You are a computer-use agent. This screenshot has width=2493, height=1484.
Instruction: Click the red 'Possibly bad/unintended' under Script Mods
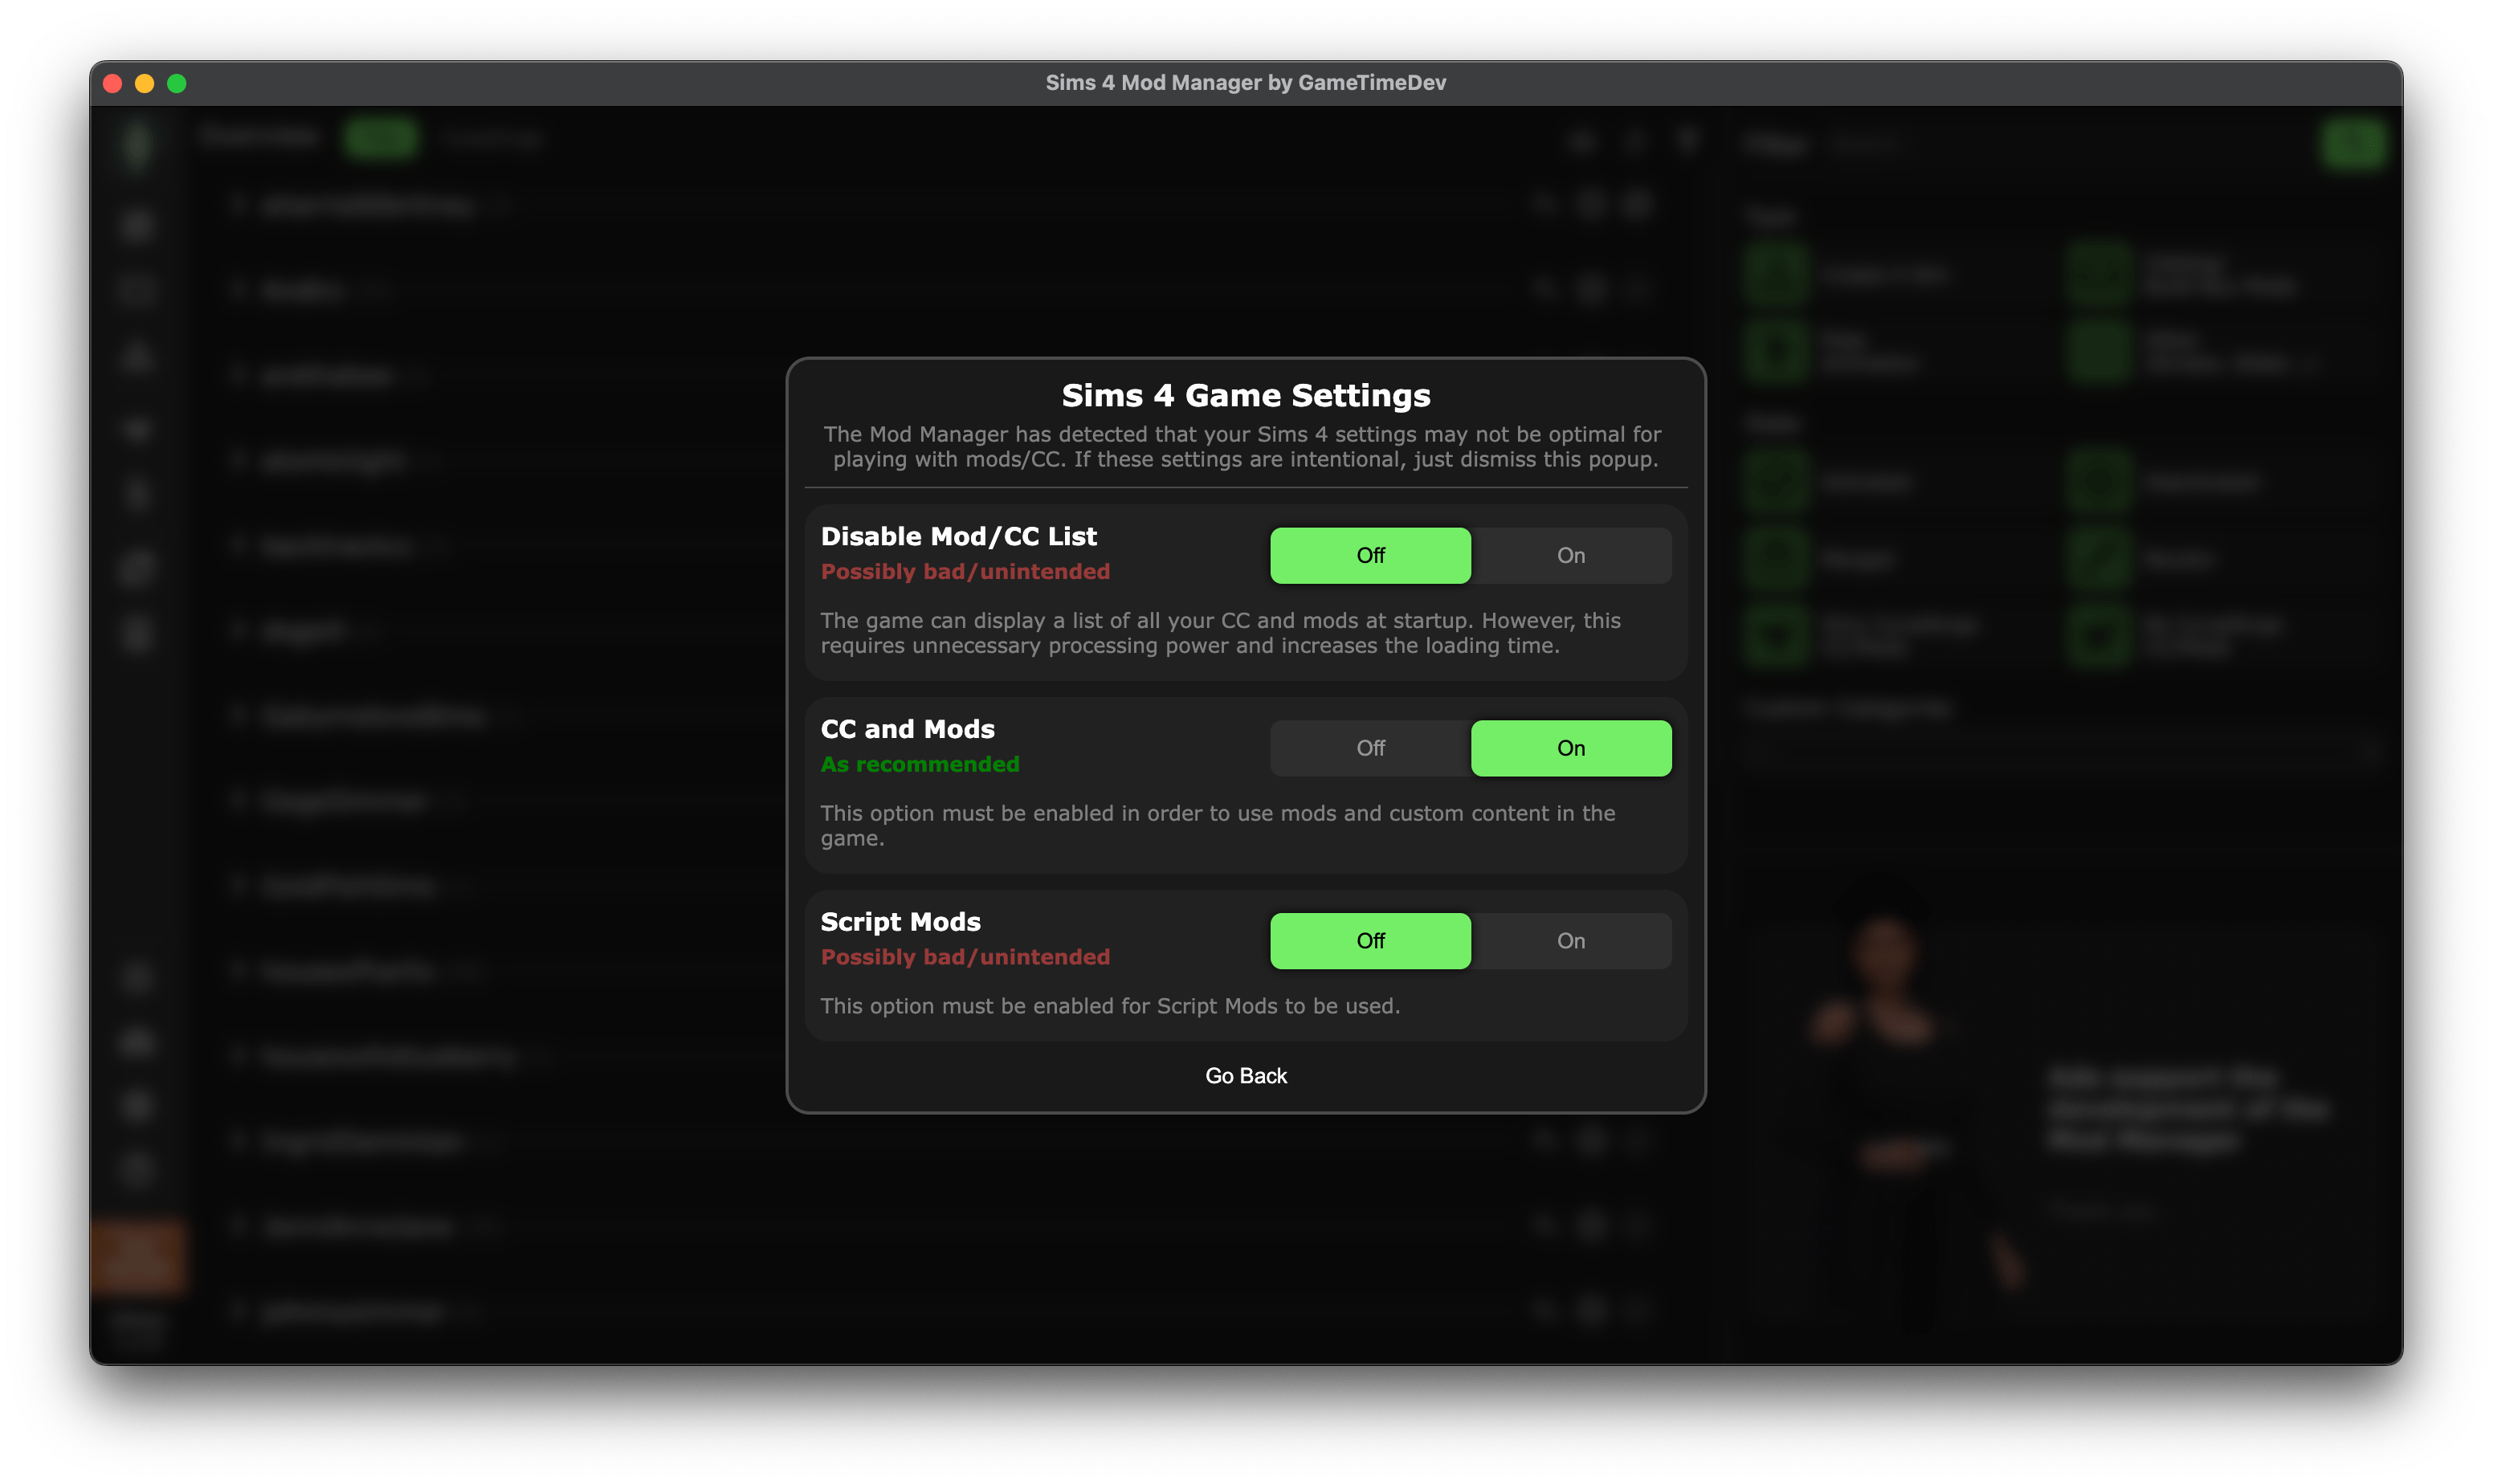tap(965, 957)
